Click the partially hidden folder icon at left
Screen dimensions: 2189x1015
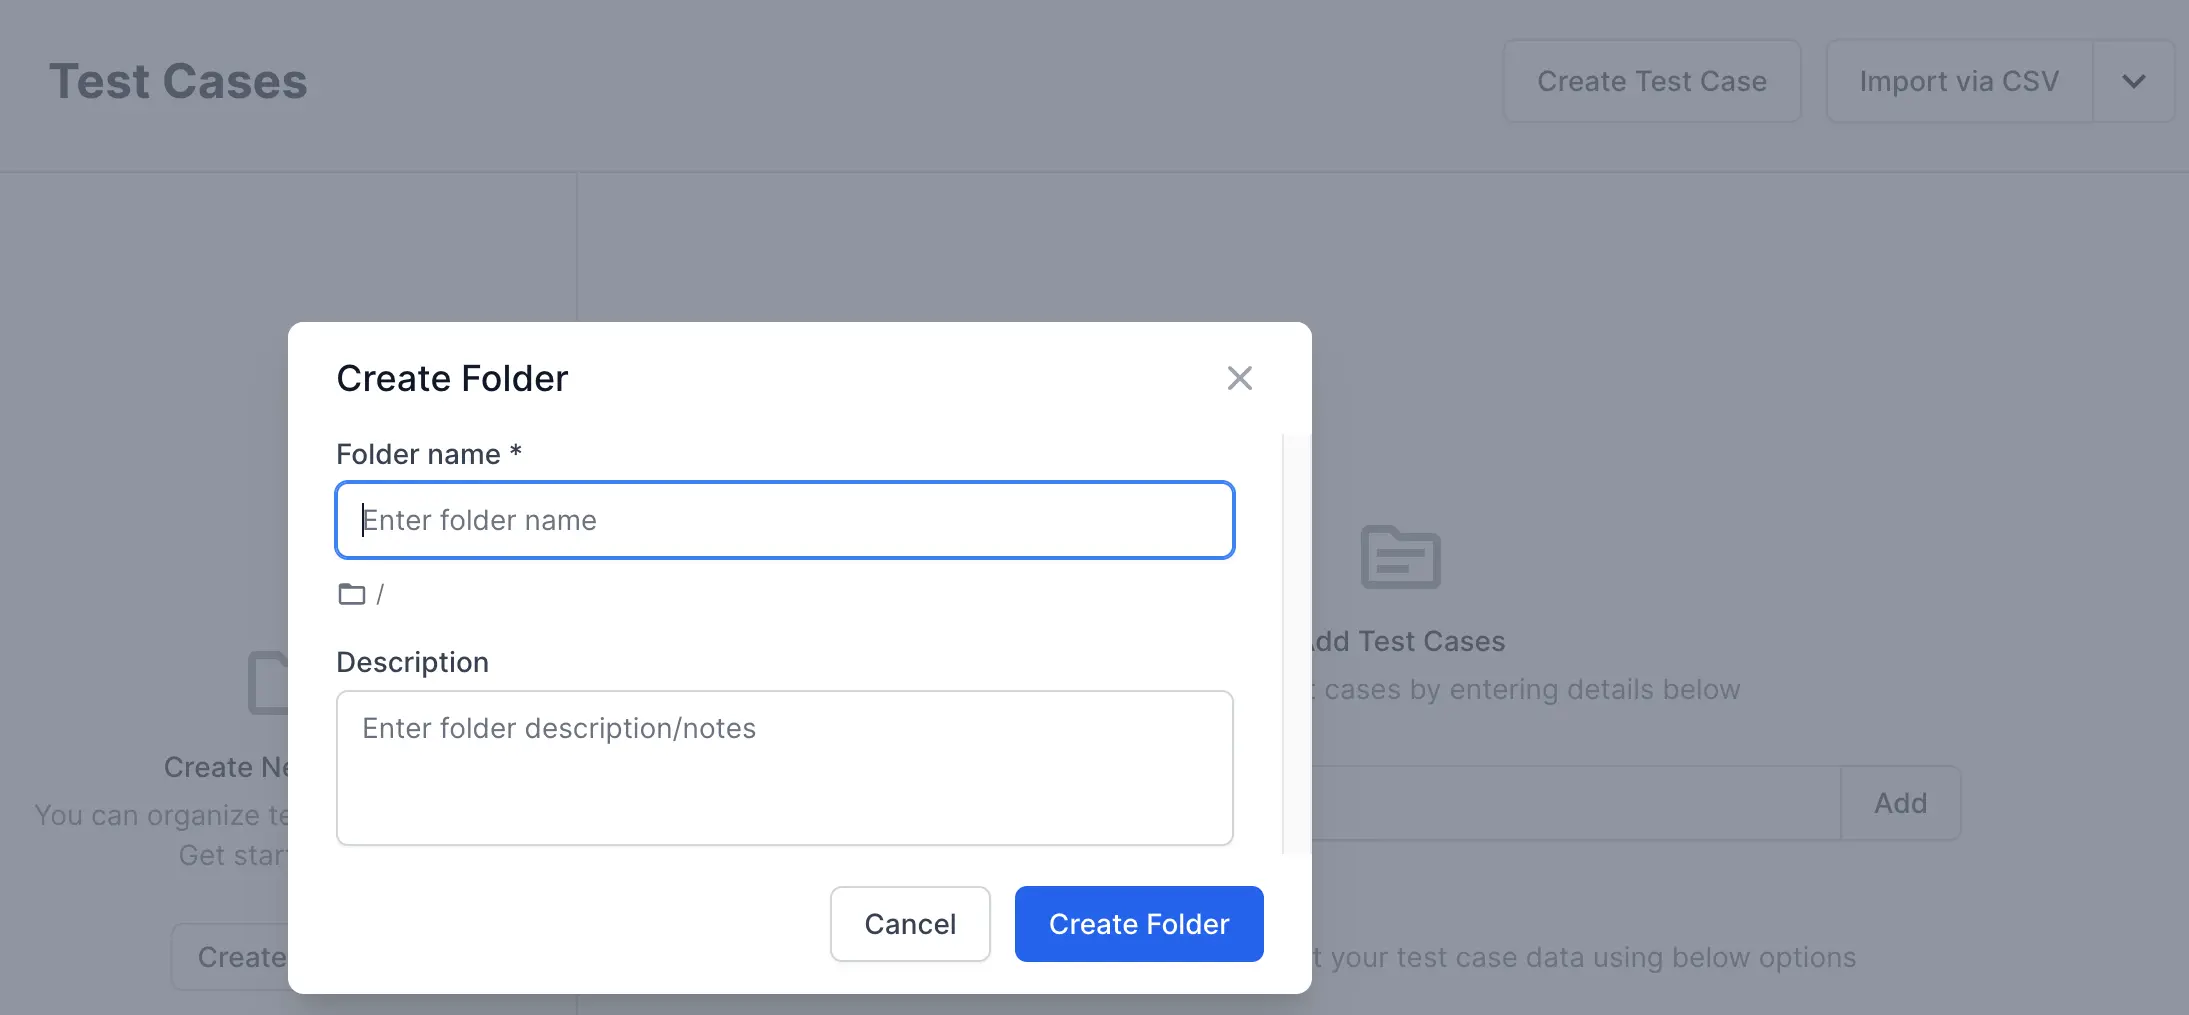pyautogui.click(x=267, y=683)
